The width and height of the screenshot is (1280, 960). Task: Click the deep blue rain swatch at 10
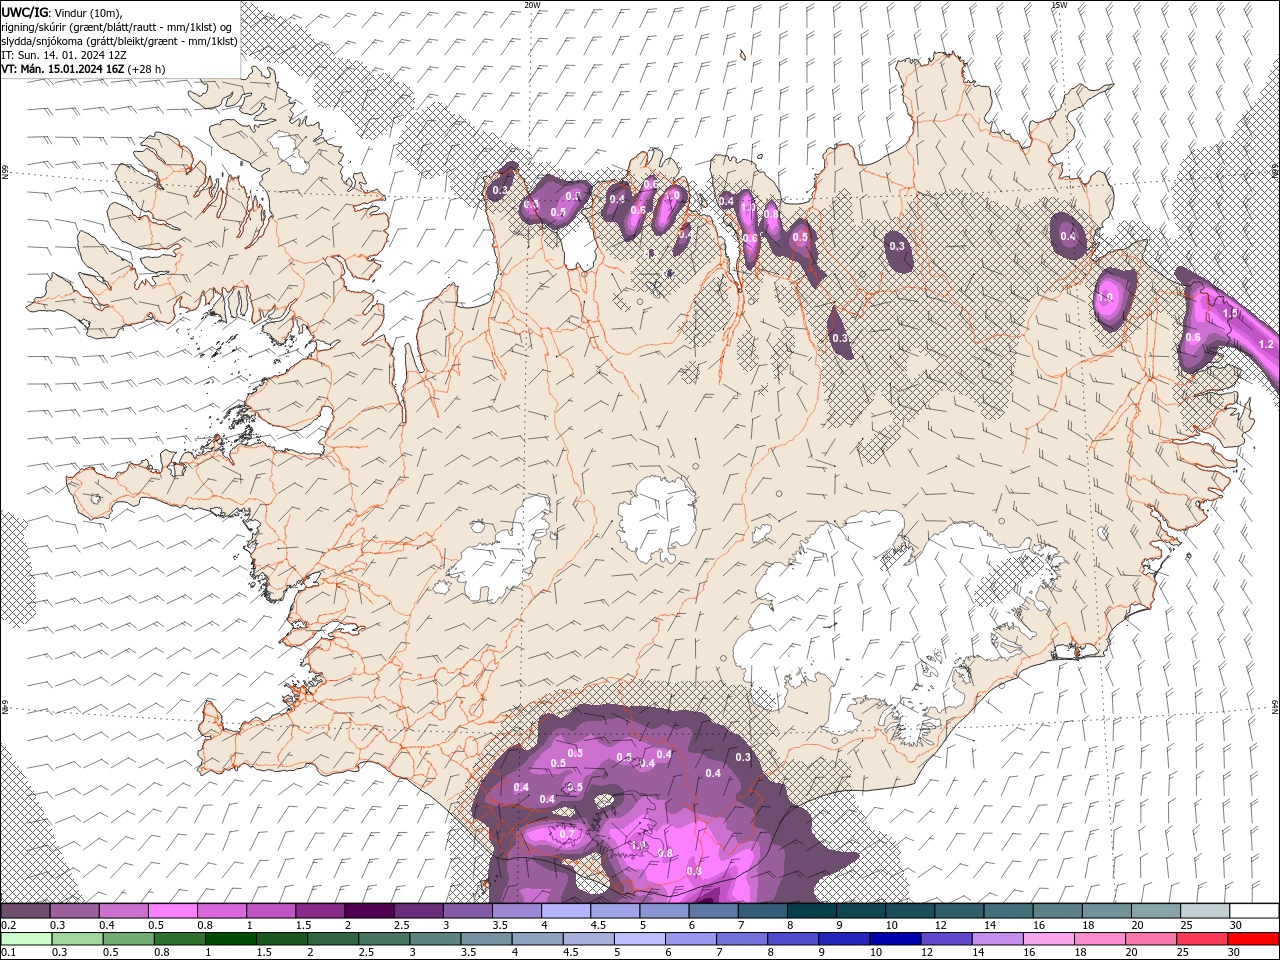click(896, 939)
